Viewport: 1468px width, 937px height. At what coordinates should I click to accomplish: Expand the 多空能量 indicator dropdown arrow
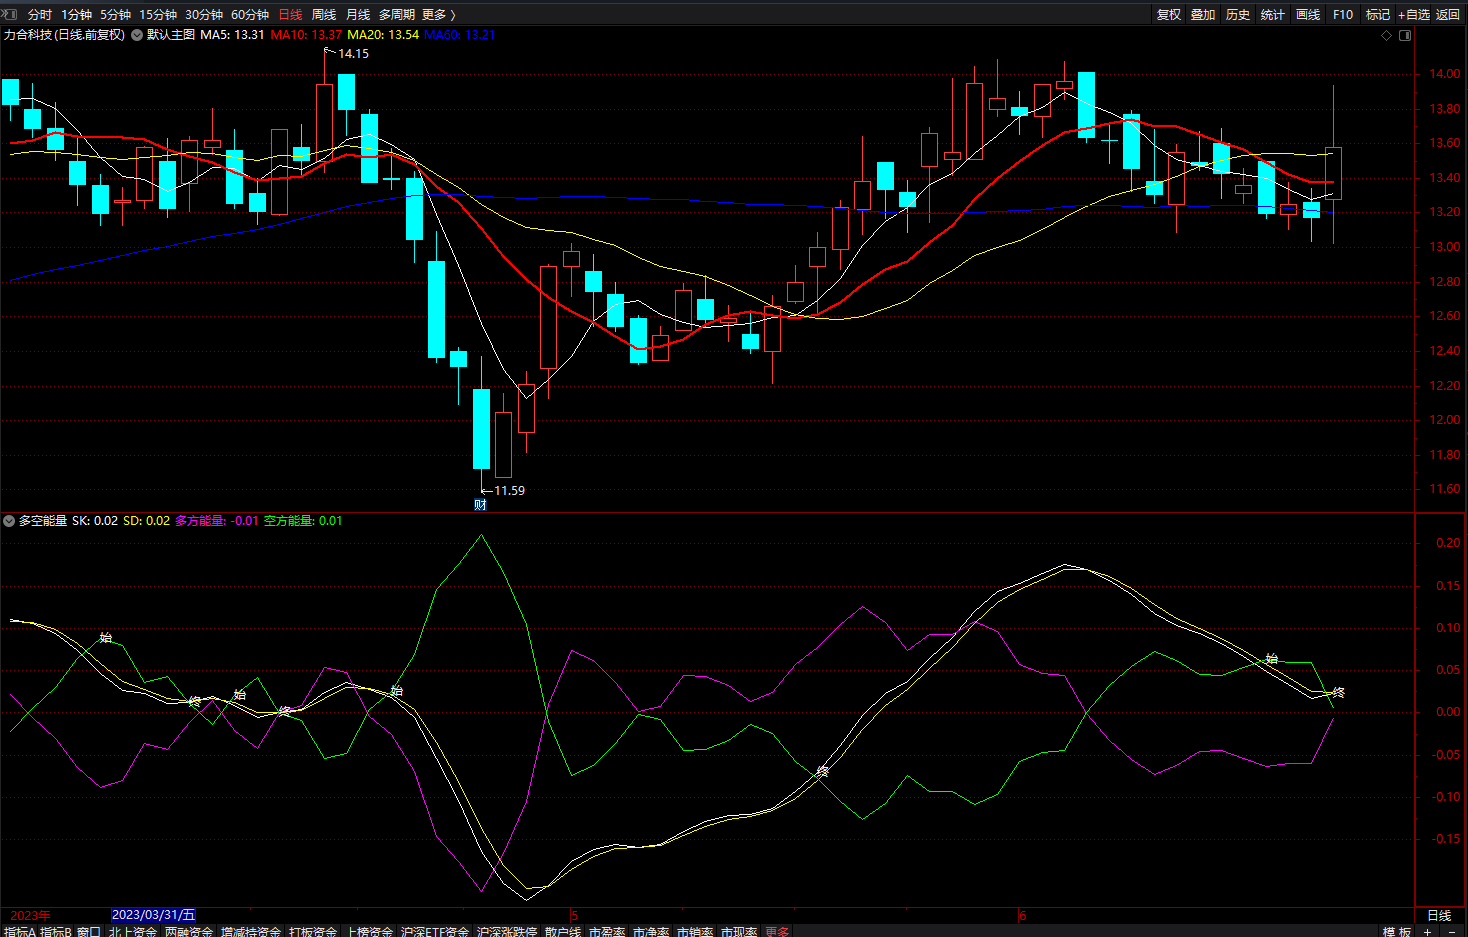[9, 521]
